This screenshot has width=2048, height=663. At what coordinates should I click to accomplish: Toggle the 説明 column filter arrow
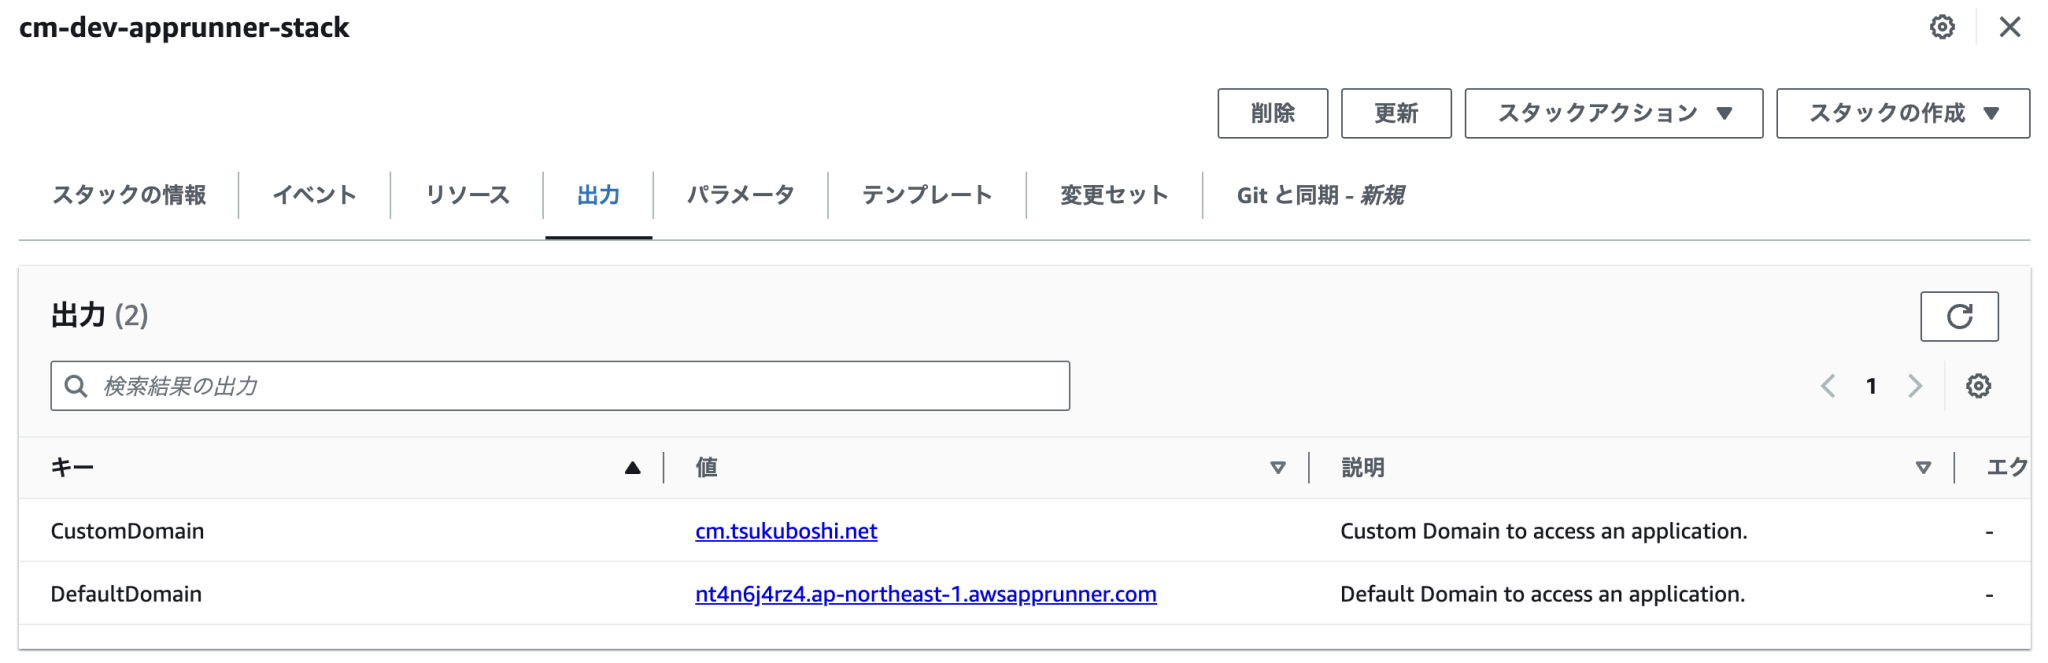pyautogui.click(x=1921, y=467)
